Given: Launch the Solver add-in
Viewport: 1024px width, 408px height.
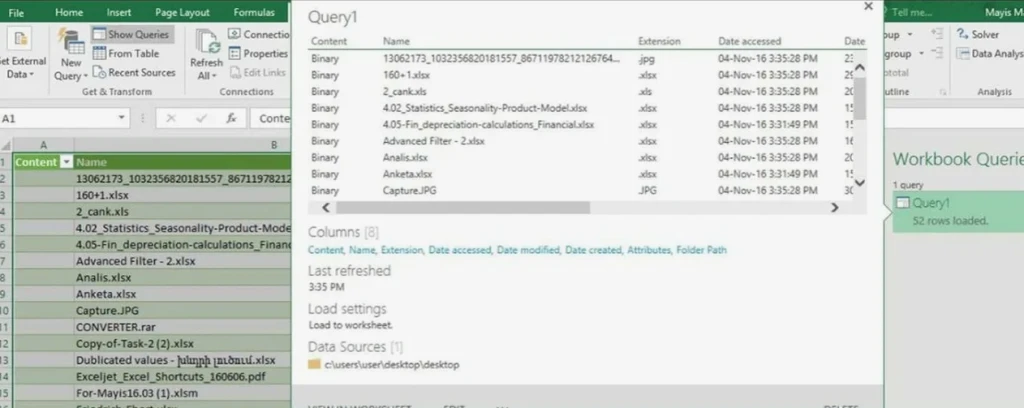Looking at the screenshot, I should pyautogui.click(x=978, y=35).
